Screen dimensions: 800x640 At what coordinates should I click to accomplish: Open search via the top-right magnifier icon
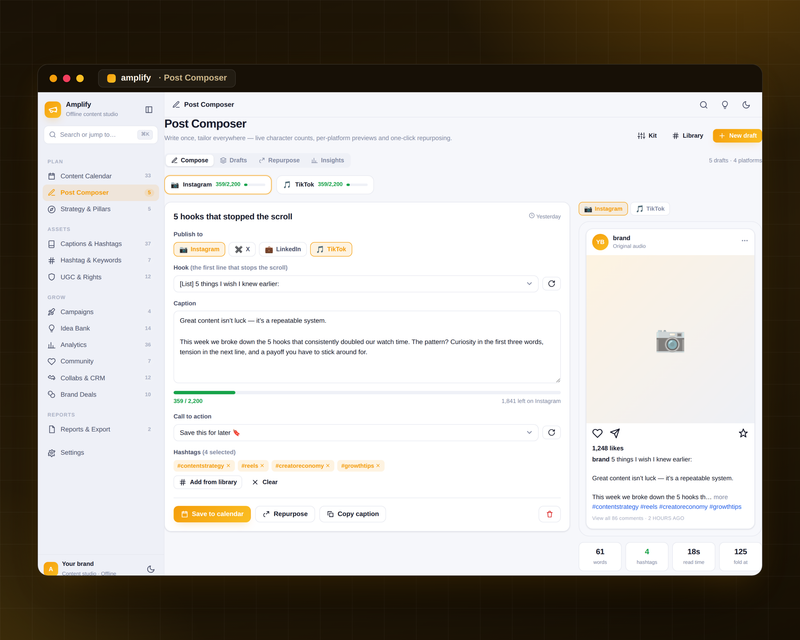pyautogui.click(x=704, y=105)
